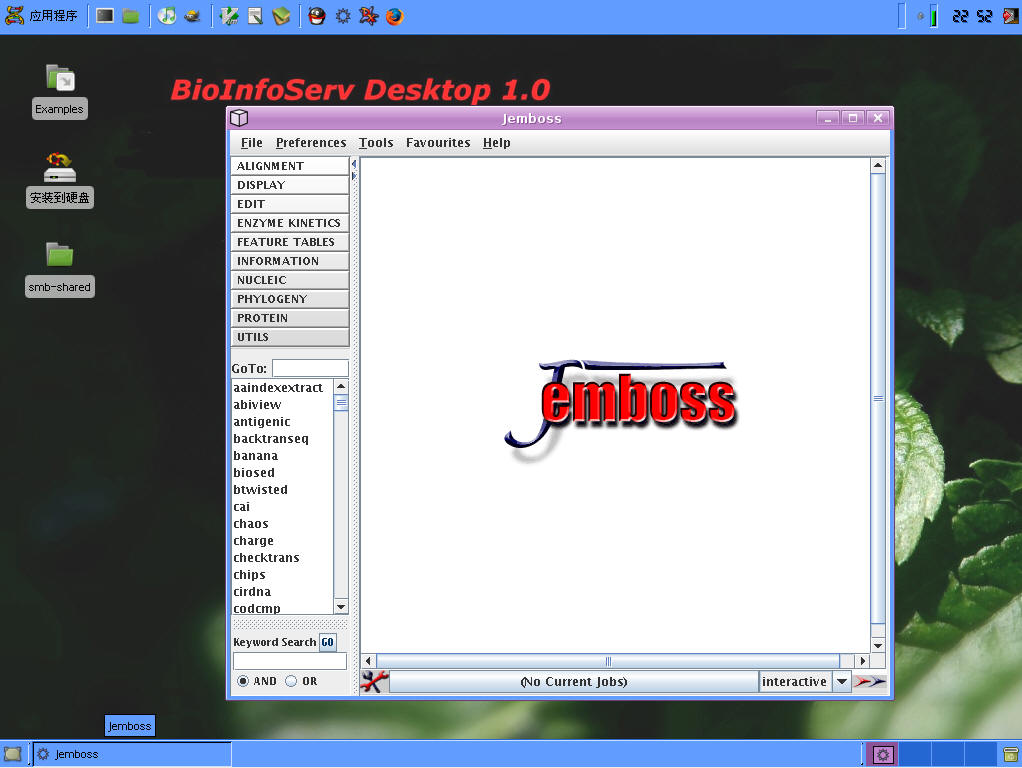Expand the DISPLAY program menu

coord(290,185)
